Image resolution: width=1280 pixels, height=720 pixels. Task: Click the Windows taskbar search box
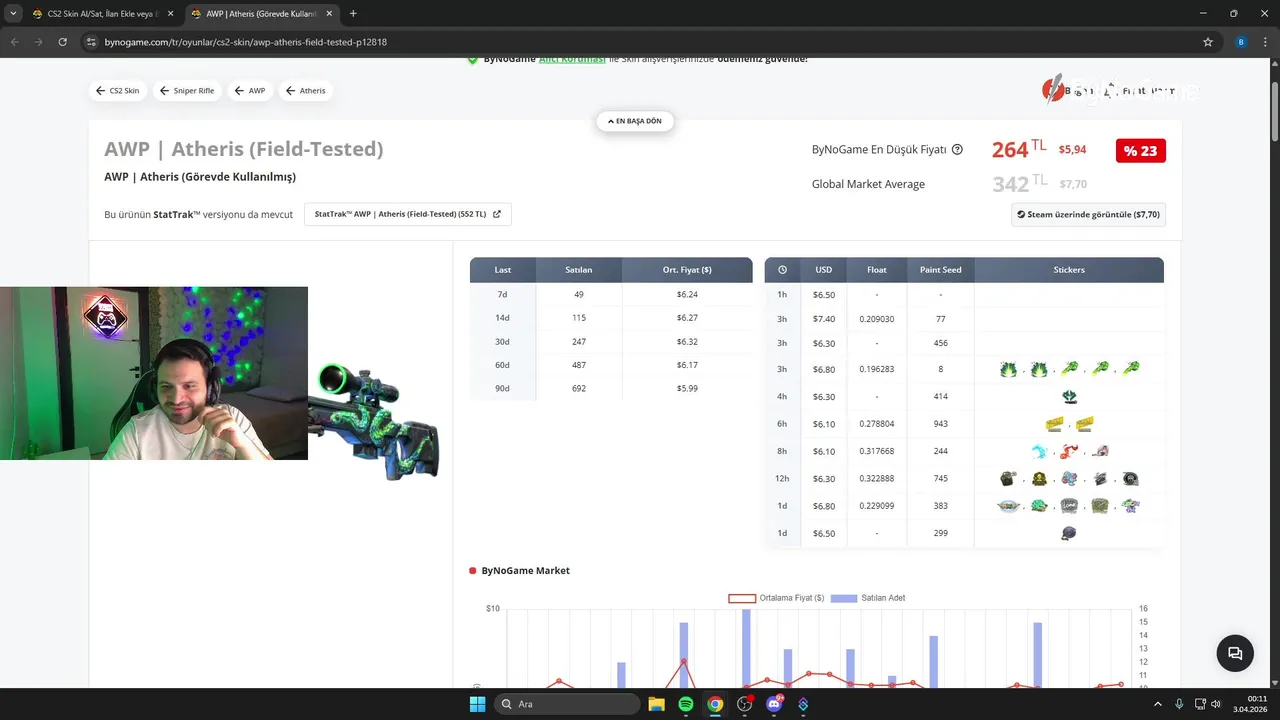568,704
